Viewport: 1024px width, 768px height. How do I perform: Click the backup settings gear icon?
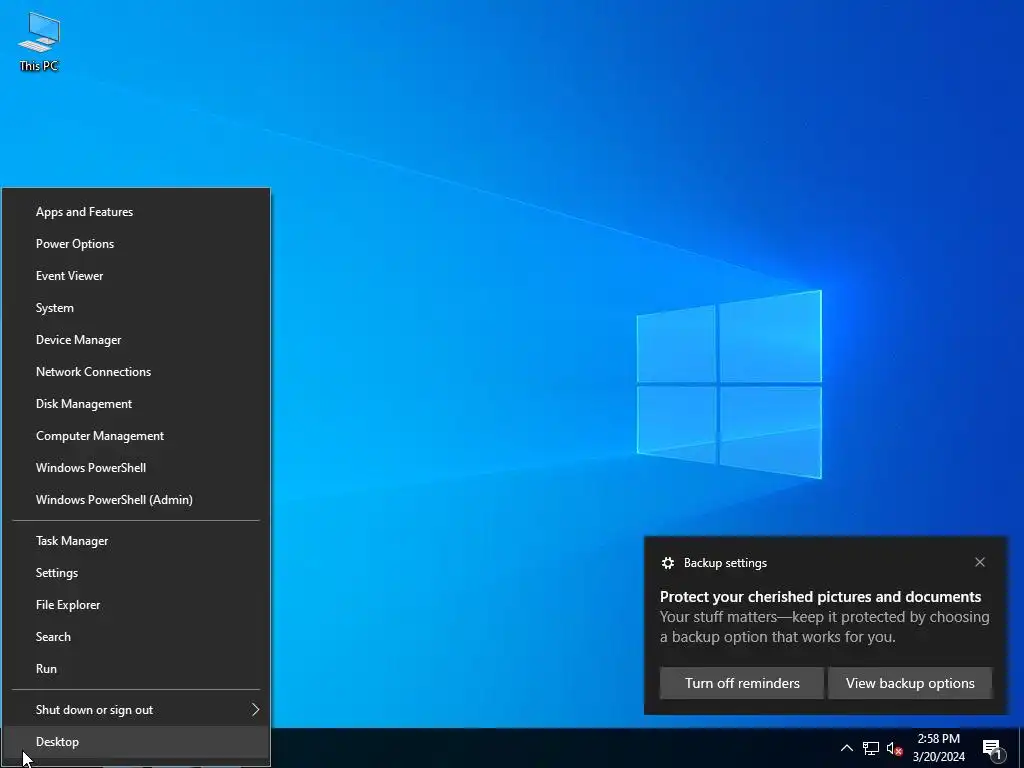(x=667, y=563)
